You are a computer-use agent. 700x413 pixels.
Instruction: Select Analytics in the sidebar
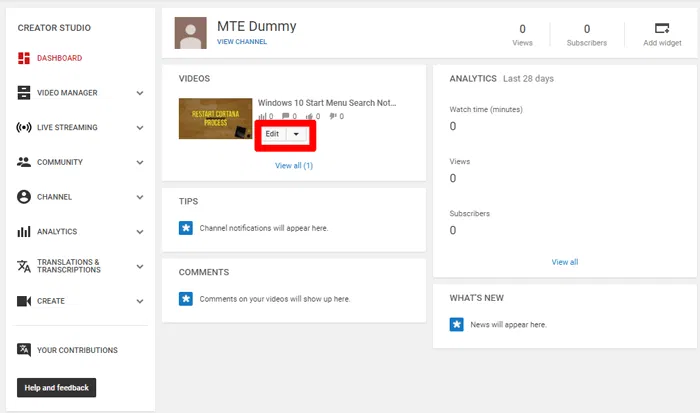pyautogui.click(x=57, y=231)
